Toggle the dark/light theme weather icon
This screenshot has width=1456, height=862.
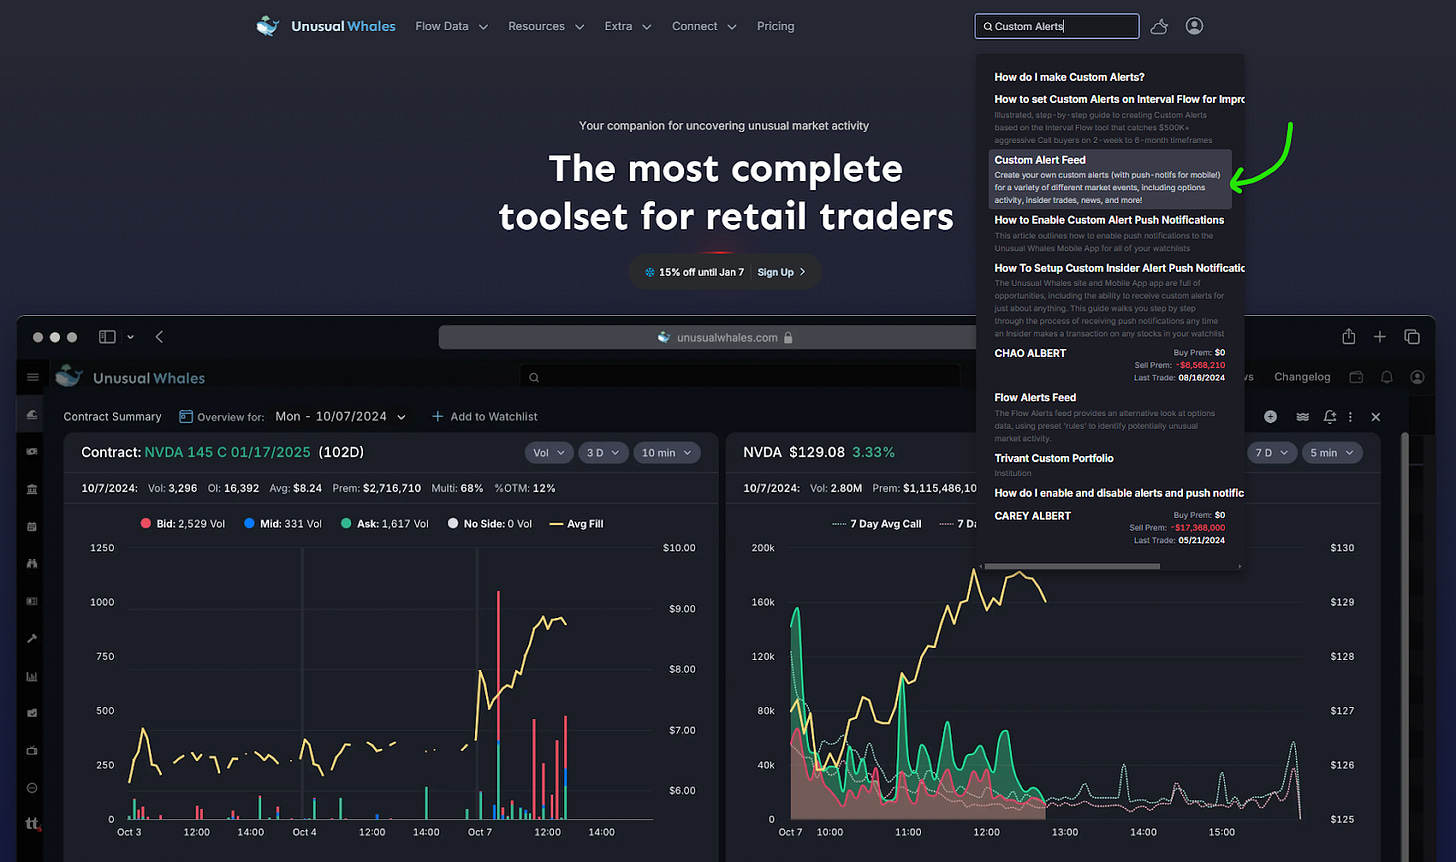coord(1160,27)
